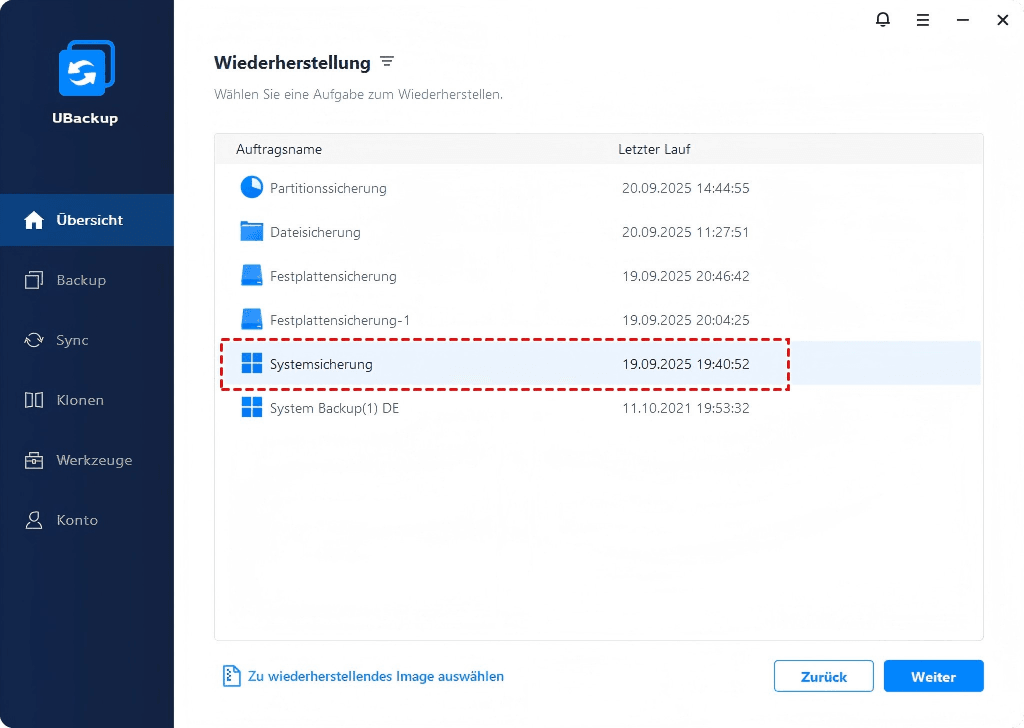
Task: Click the Festplattensicherung disk icon
Action: (x=251, y=276)
